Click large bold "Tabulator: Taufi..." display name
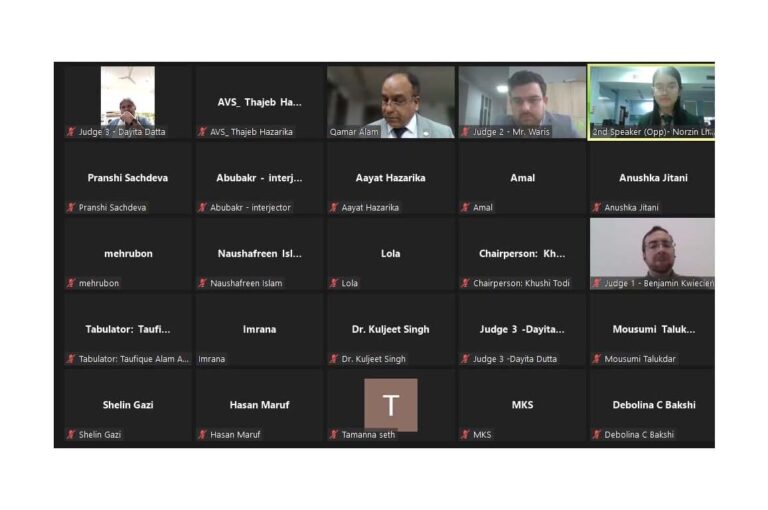This screenshot has width=768, height=510. (128, 329)
